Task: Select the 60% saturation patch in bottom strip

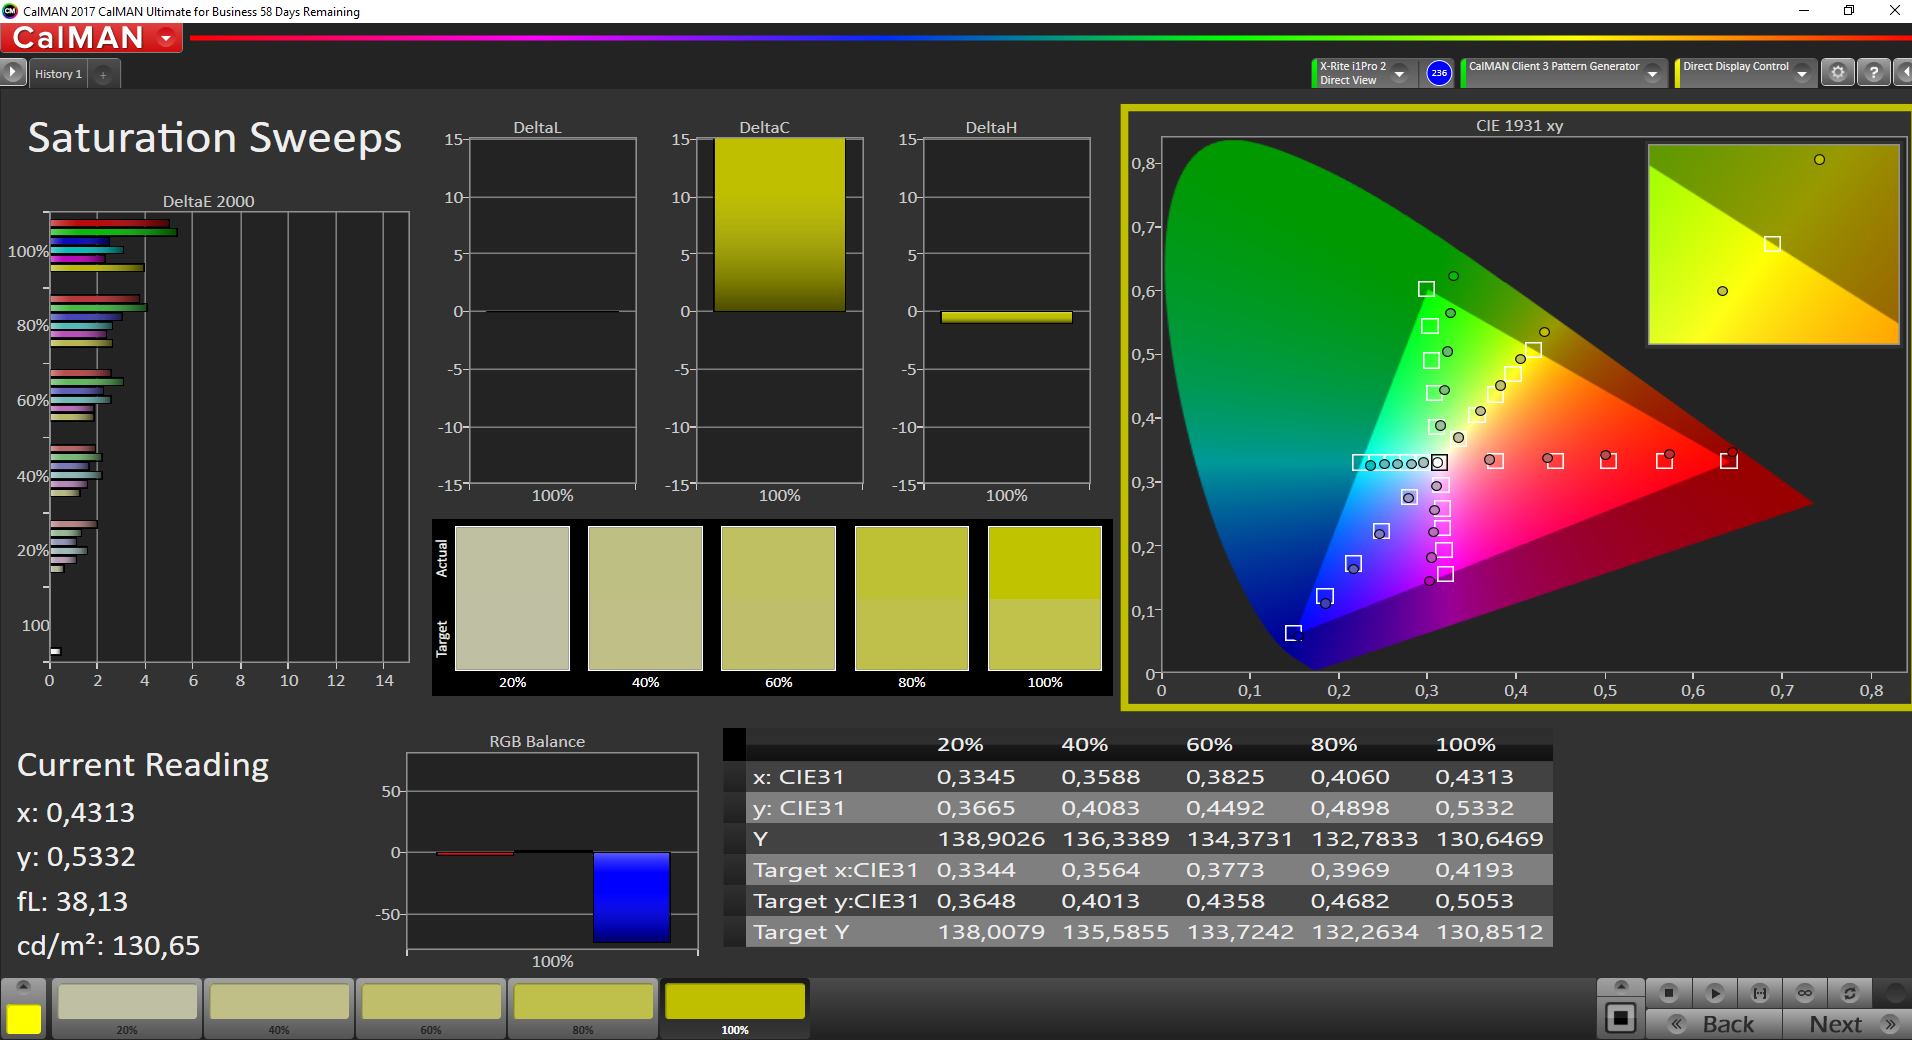Action: point(431,1008)
